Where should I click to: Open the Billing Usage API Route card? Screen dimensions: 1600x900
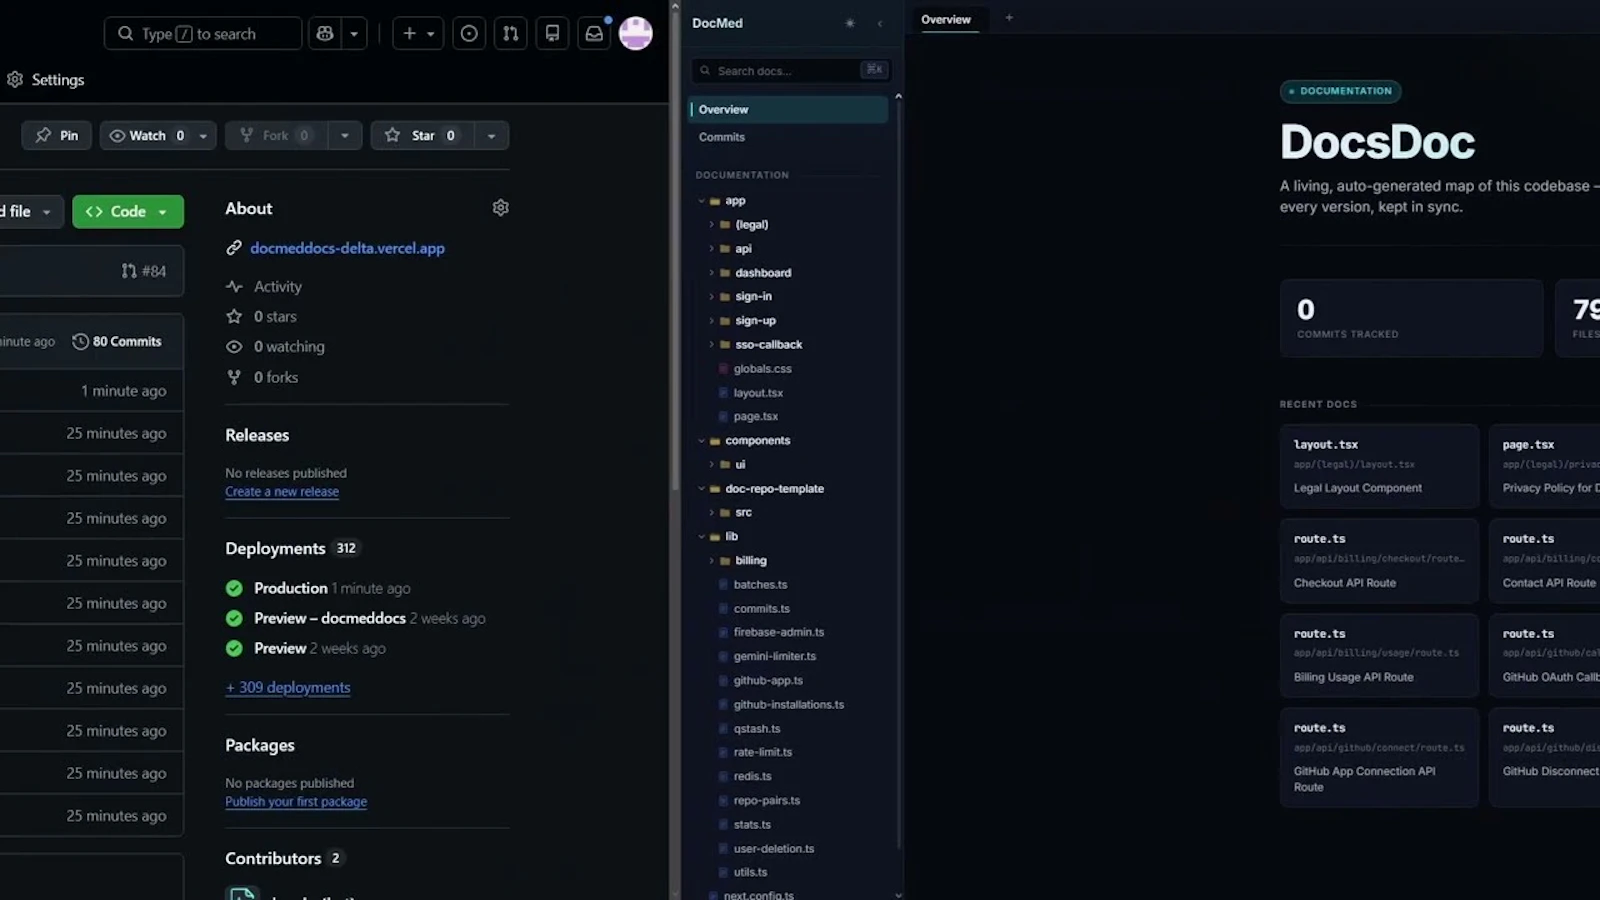pyautogui.click(x=1379, y=656)
